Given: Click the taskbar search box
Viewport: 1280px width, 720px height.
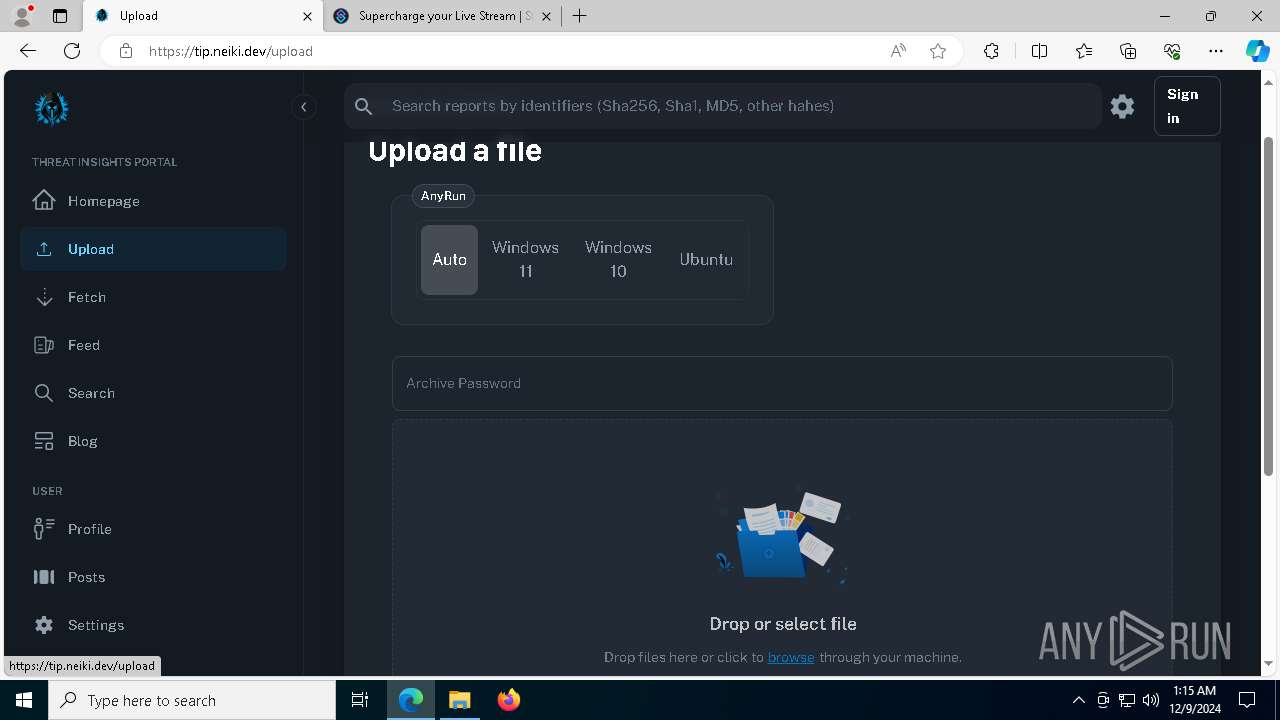Looking at the screenshot, I should (x=192, y=700).
